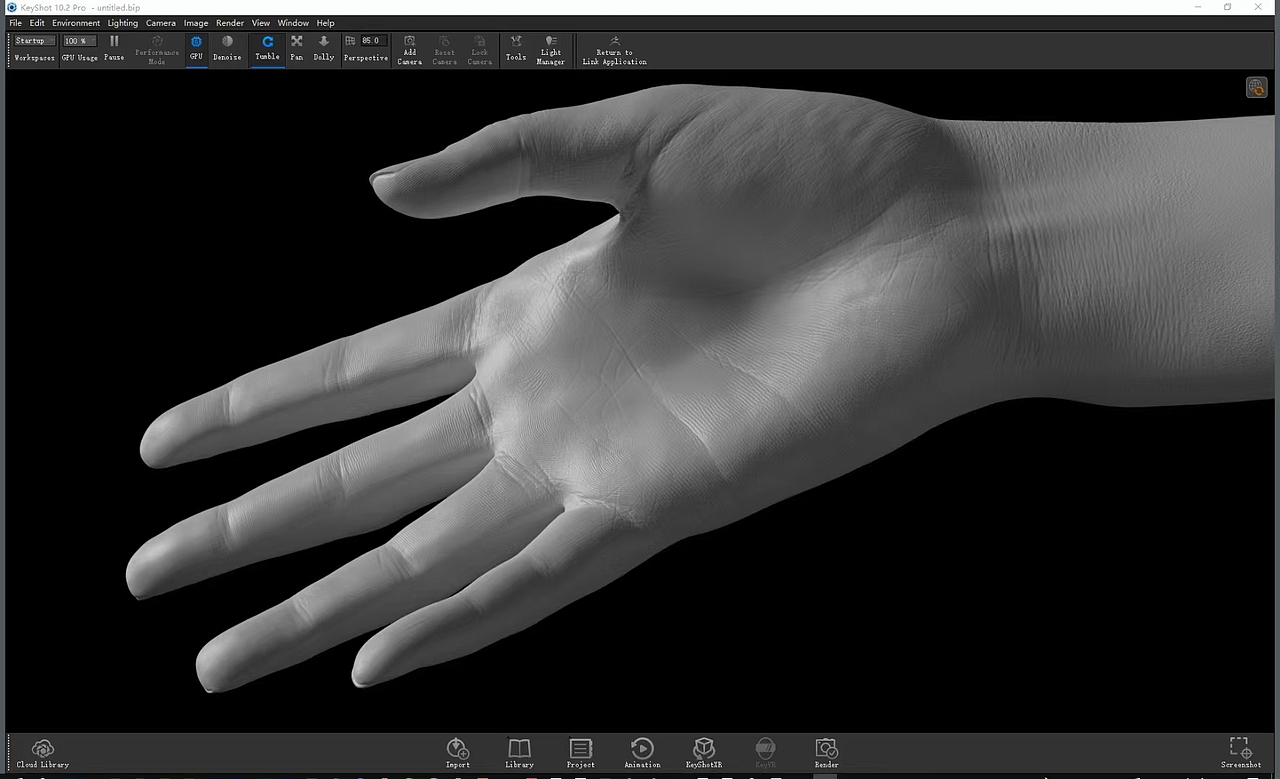1280x779 pixels.
Task: Toggle GPU mode in the toolbar
Action: click(x=196, y=47)
